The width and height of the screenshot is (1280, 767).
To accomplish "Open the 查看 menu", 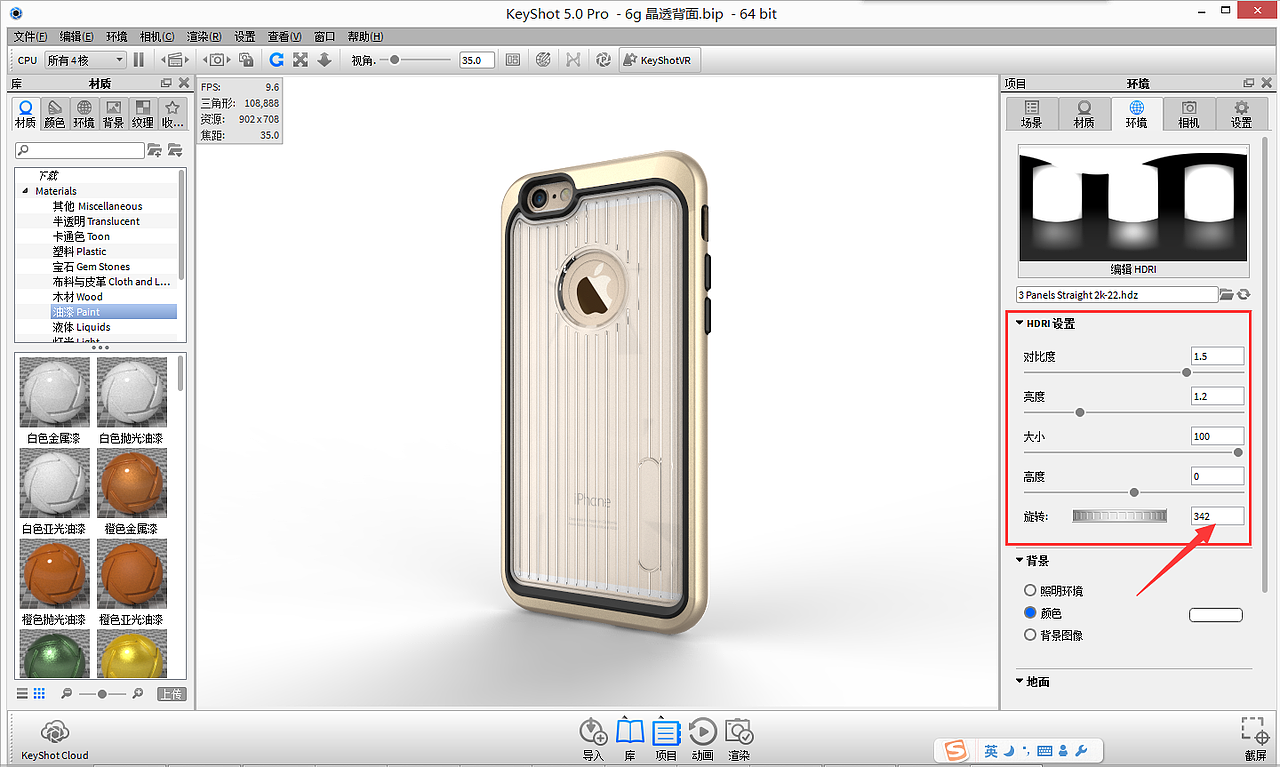I will (284, 36).
